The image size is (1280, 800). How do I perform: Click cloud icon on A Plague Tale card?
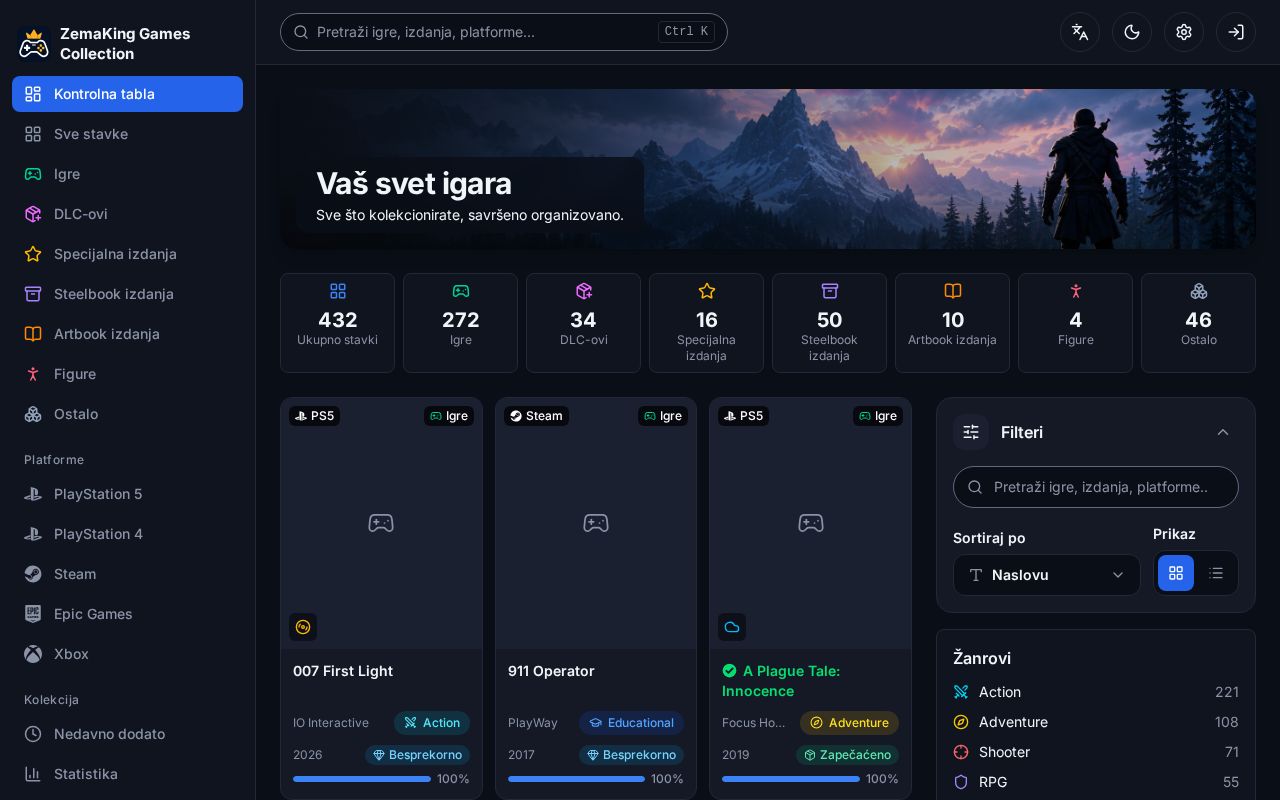click(732, 627)
